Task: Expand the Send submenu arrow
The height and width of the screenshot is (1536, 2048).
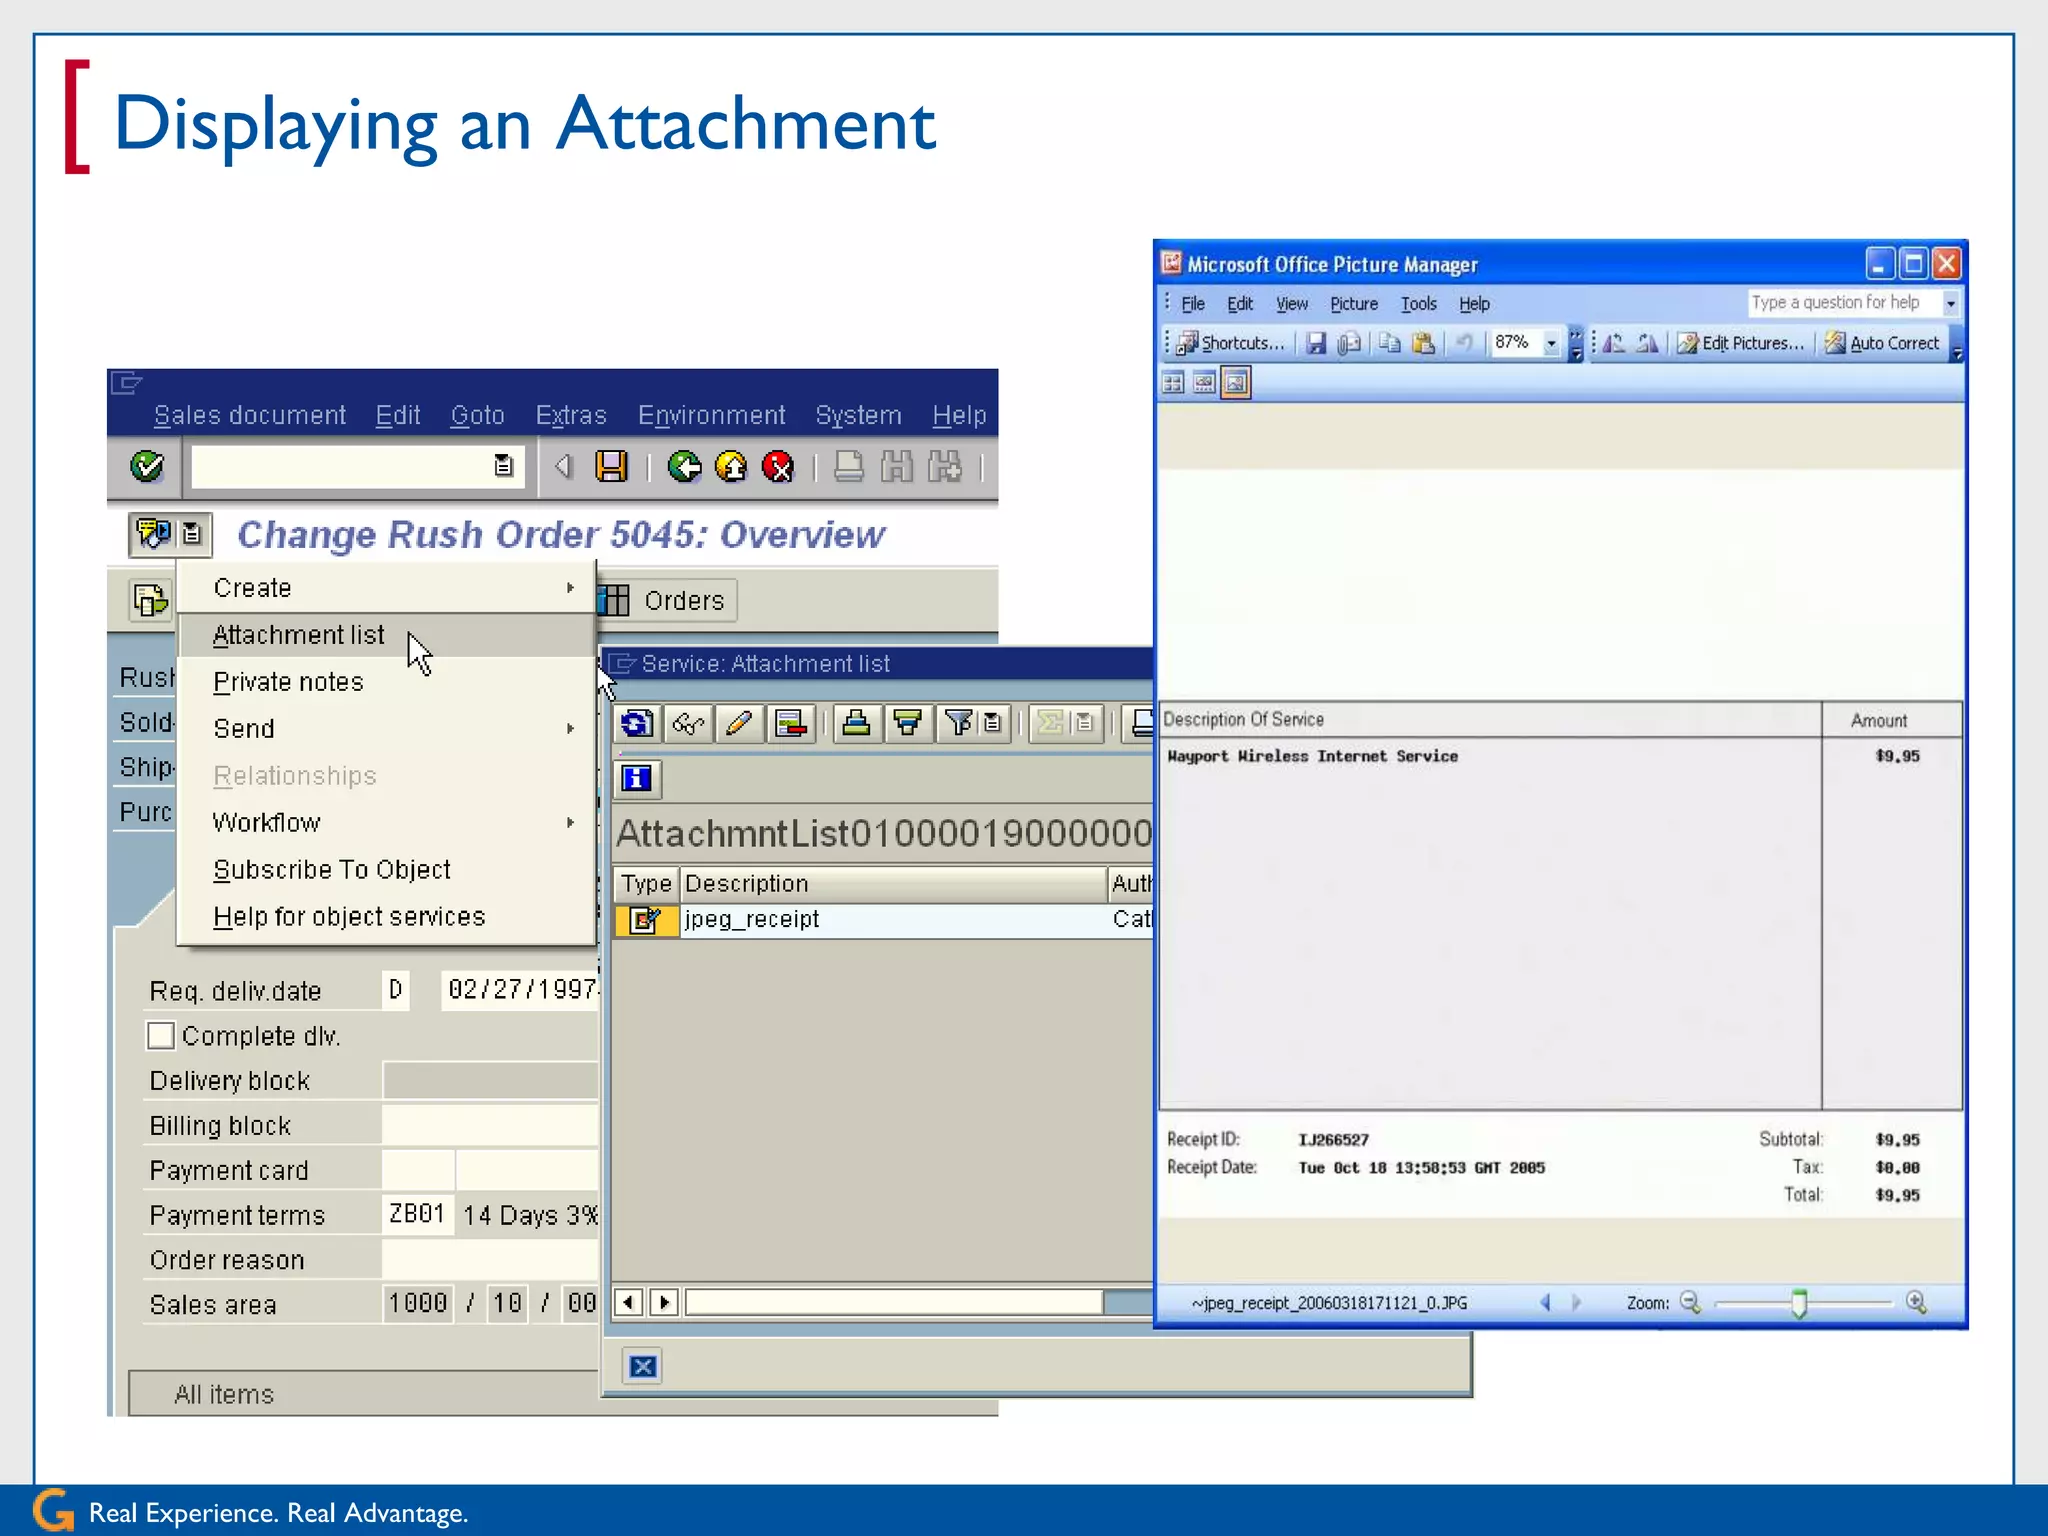Action: pos(570,729)
